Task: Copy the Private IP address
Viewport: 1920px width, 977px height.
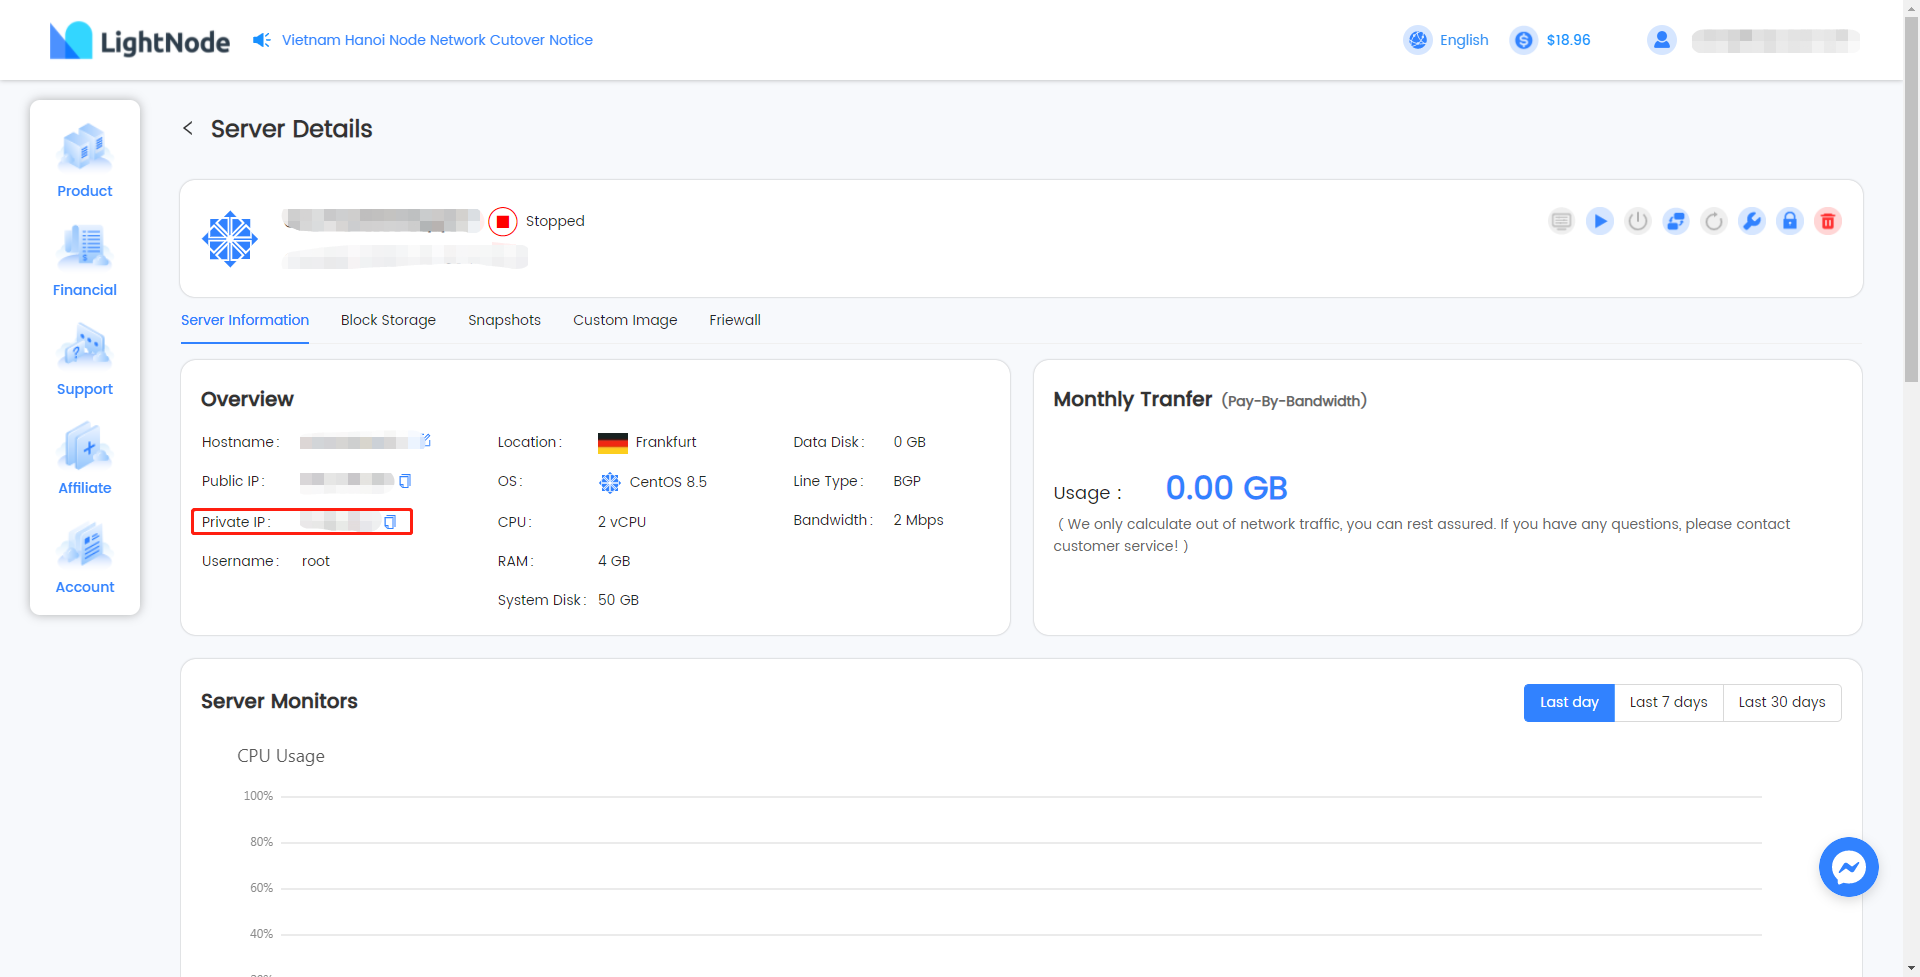Action: [390, 522]
